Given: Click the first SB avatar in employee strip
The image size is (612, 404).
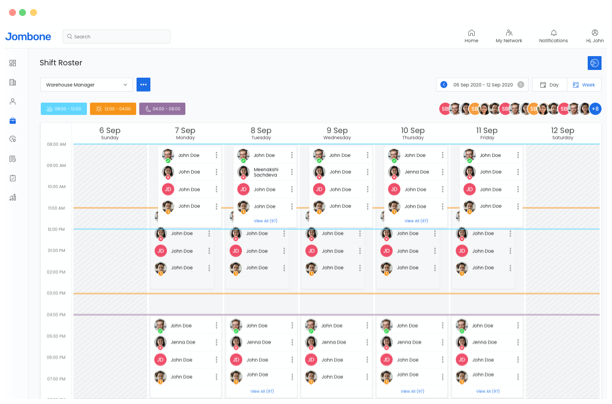Looking at the screenshot, I should [x=445, y=109].
